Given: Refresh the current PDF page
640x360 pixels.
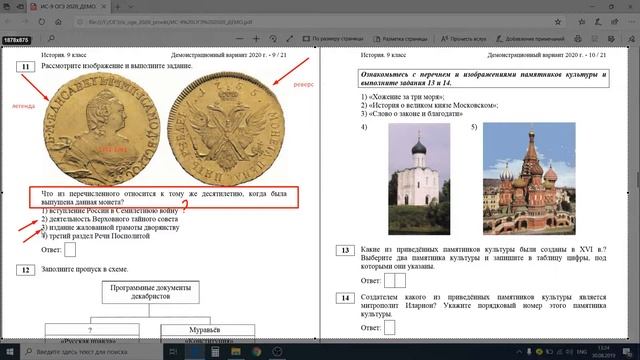Looking at the screenshot, I should pyautogui.click(x=42, y=22).
